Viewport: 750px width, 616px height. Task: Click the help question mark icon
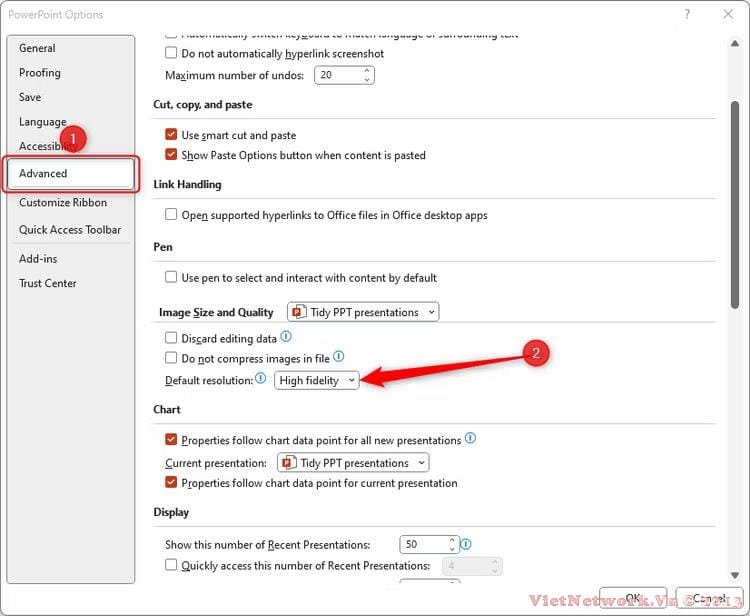coord(687,14)
